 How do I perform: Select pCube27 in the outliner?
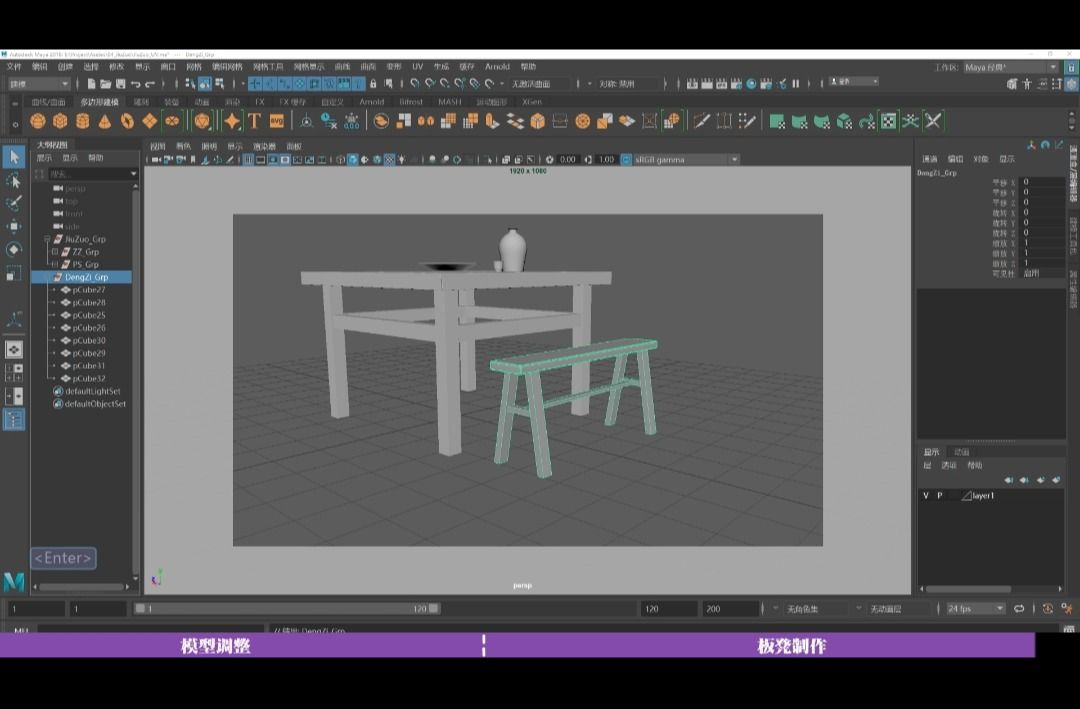point(89,290)
